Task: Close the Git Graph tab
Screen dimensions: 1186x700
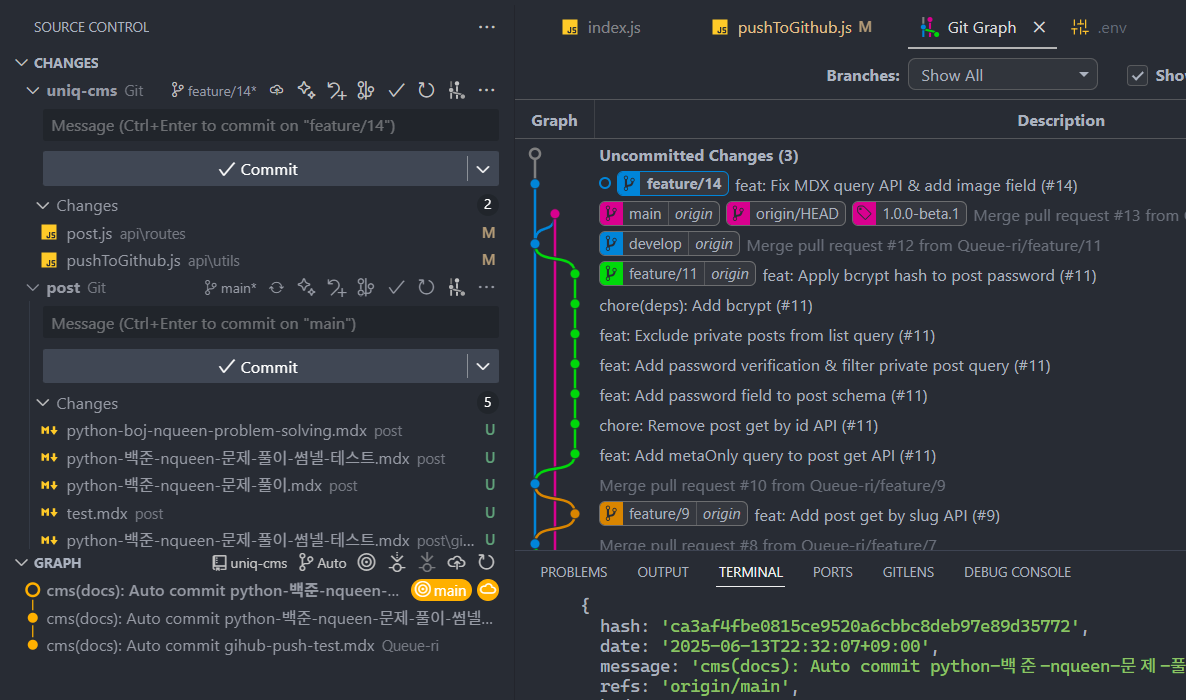Action: pos(1039,27)
